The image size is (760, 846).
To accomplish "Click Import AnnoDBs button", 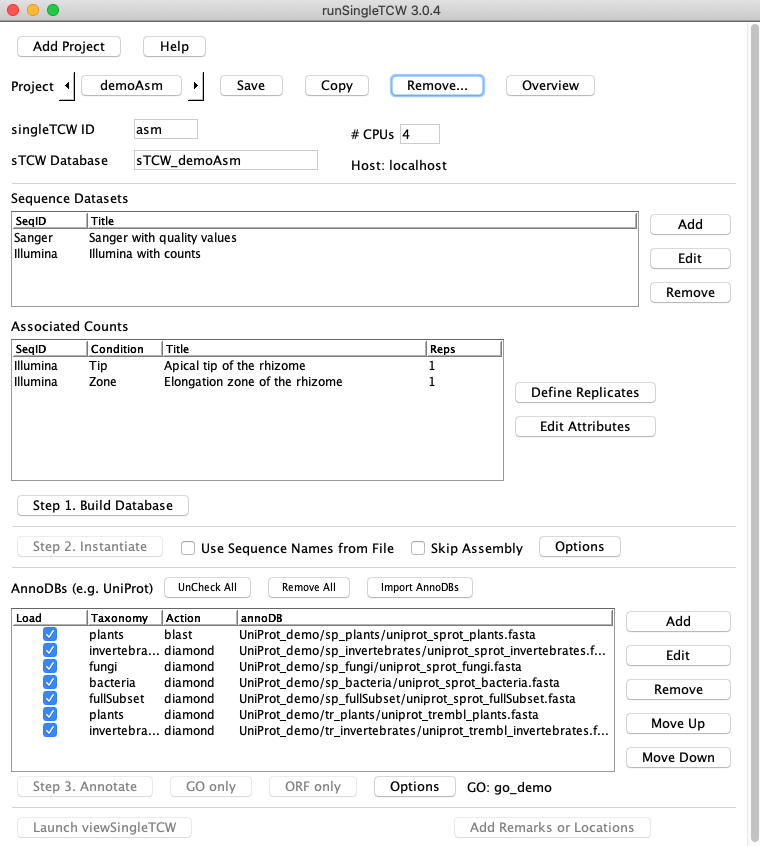I will [x=420, y=587].
